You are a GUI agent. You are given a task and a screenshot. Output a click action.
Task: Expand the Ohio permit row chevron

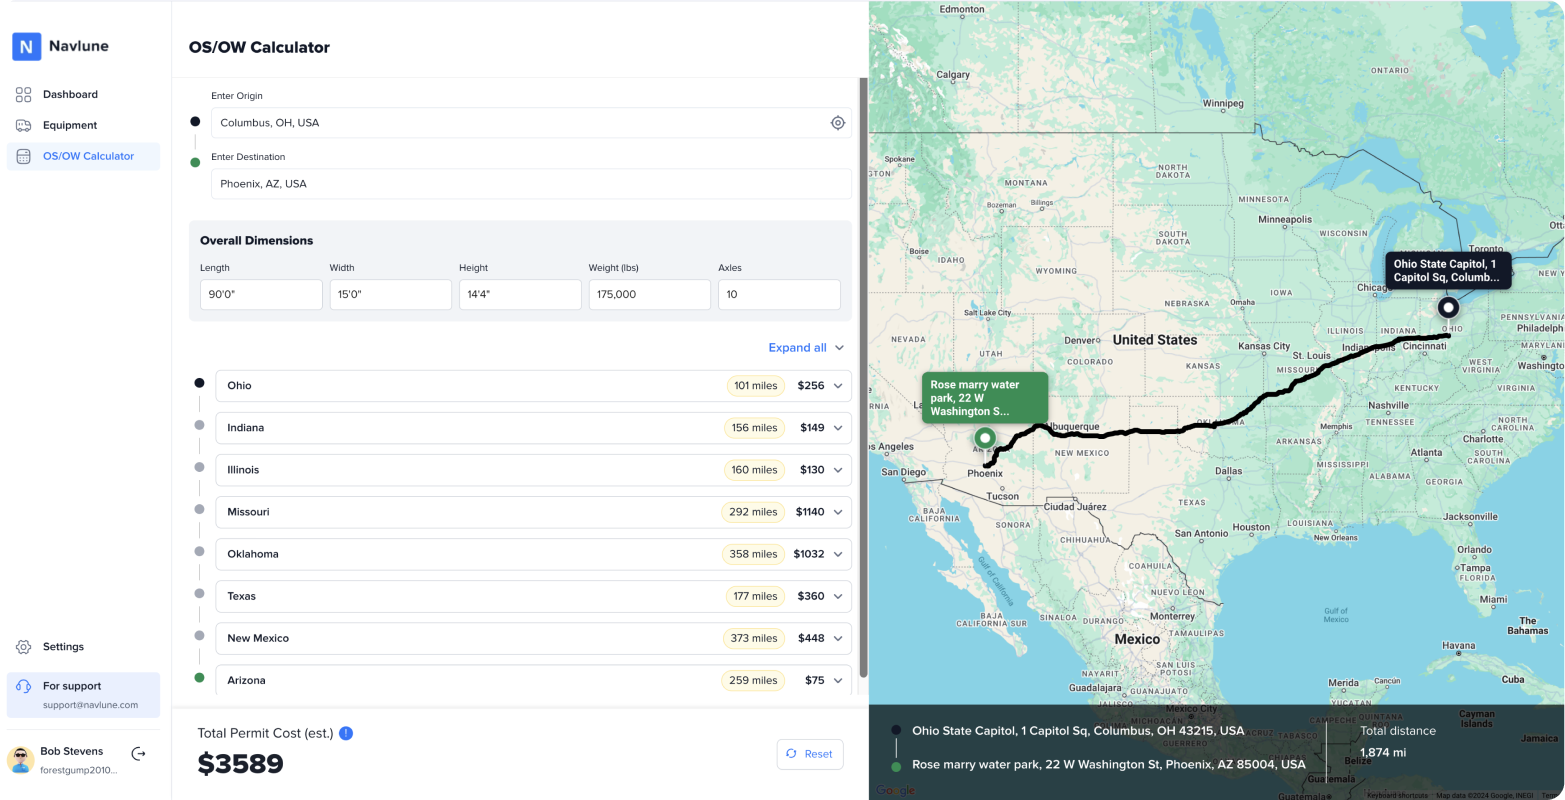coord(838,386)
